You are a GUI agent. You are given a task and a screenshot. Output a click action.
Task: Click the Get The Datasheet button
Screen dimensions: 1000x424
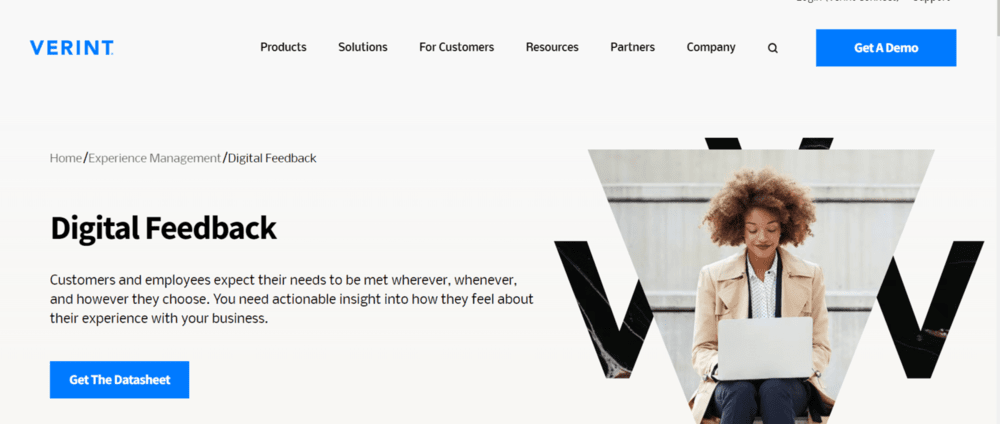(119, 380)
